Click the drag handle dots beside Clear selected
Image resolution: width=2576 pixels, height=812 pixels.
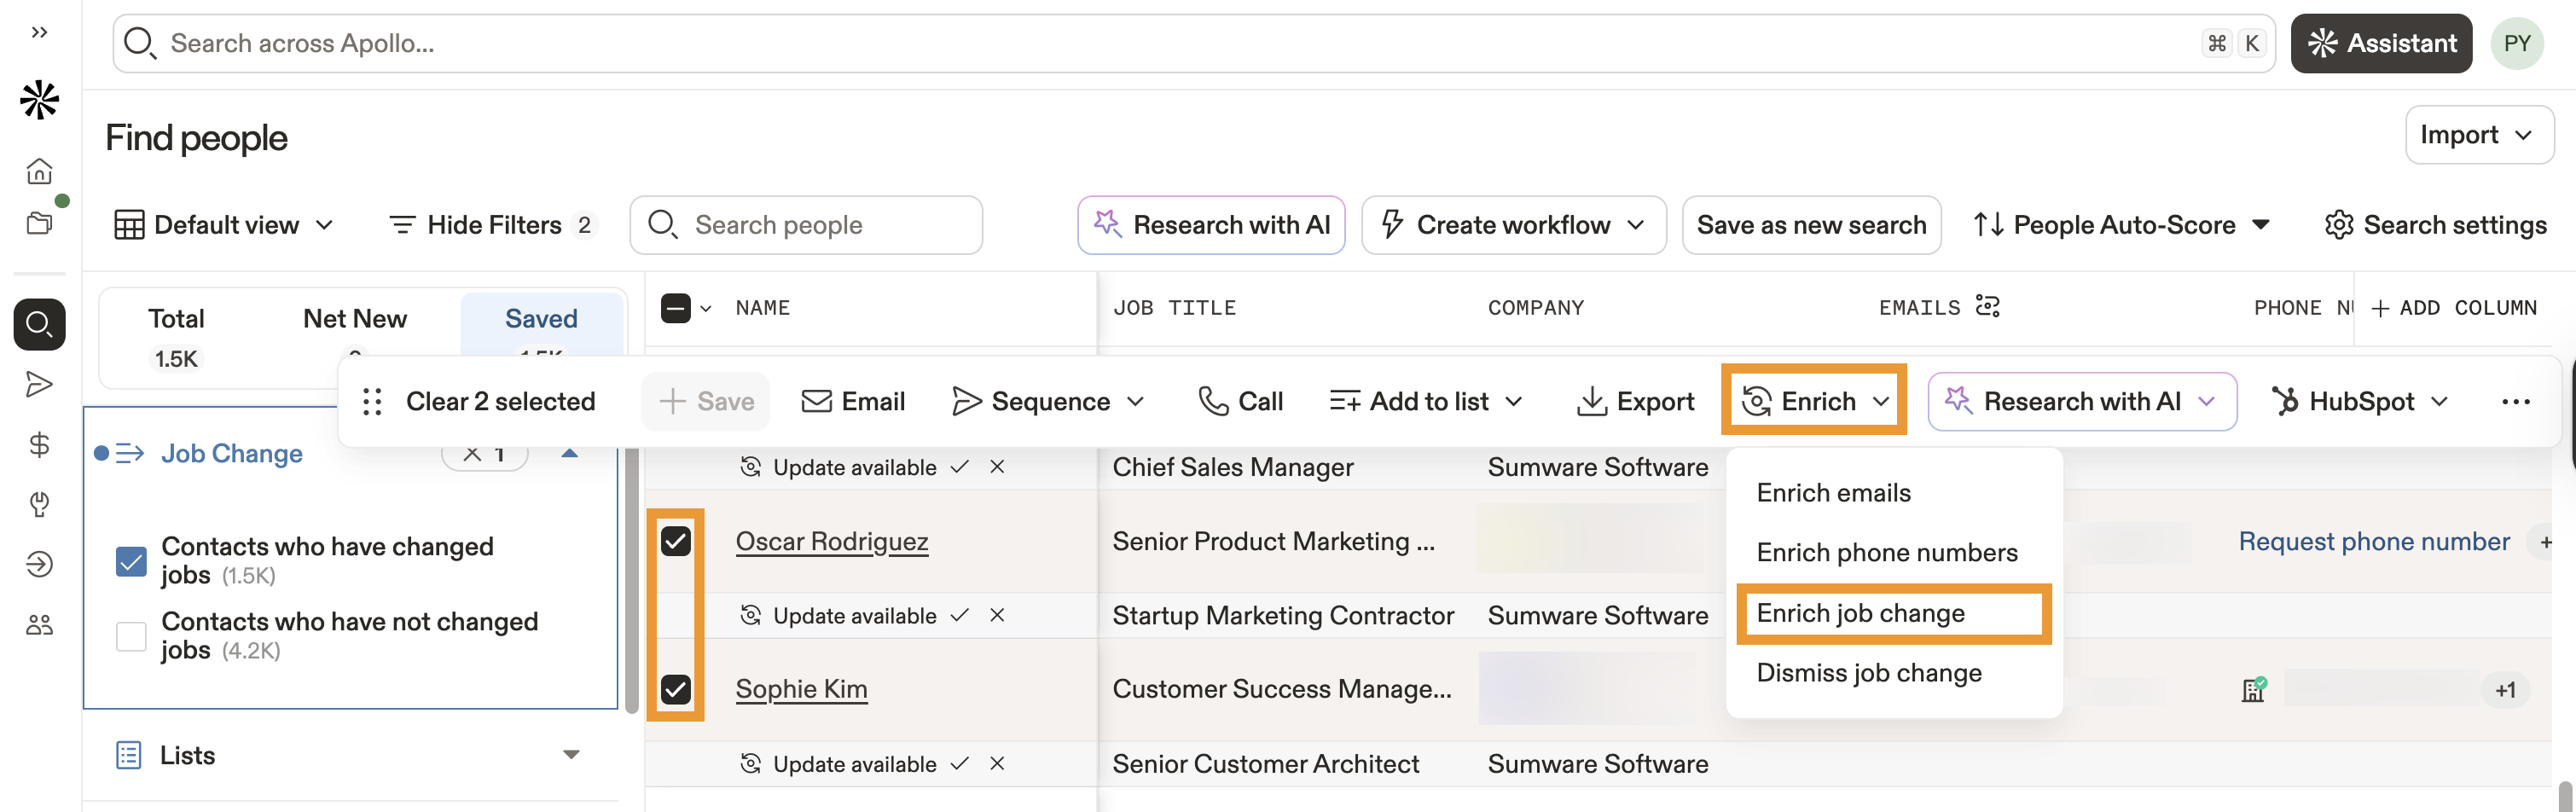point(372,402)
